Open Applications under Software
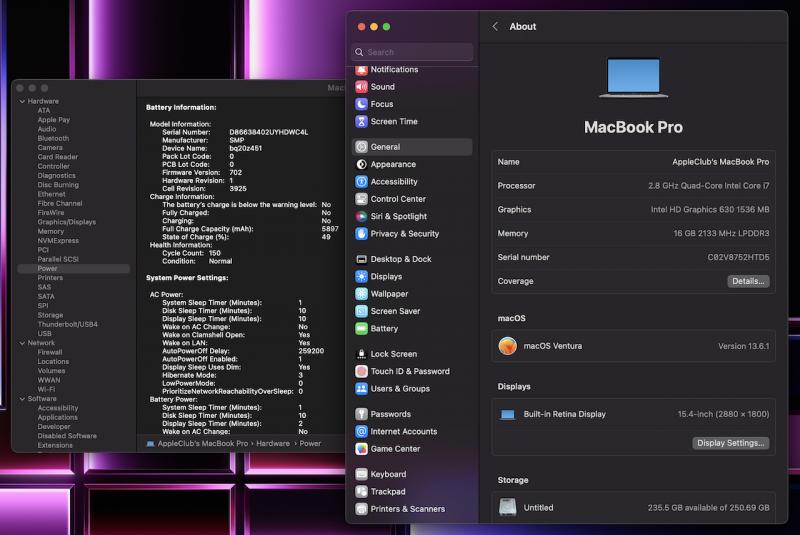 coord(58,417)
